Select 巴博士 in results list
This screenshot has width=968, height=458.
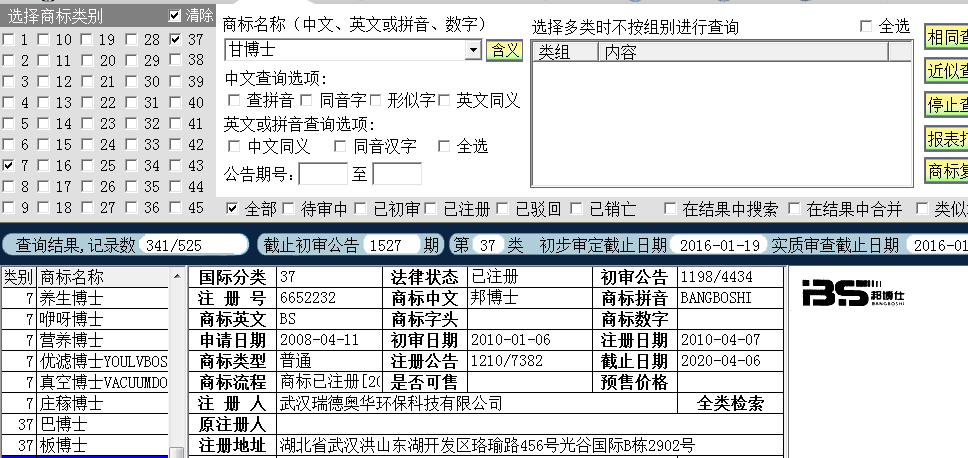click(102, 424)
